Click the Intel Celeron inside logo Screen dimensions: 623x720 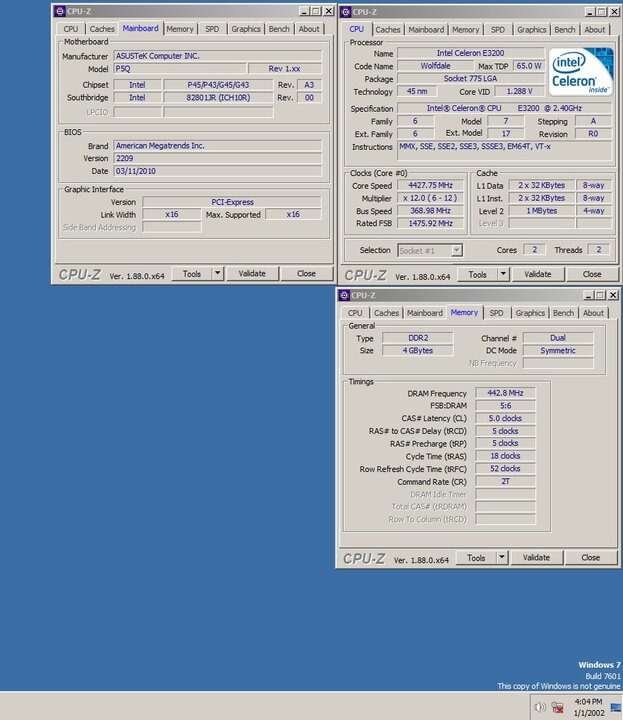point(581,72)
